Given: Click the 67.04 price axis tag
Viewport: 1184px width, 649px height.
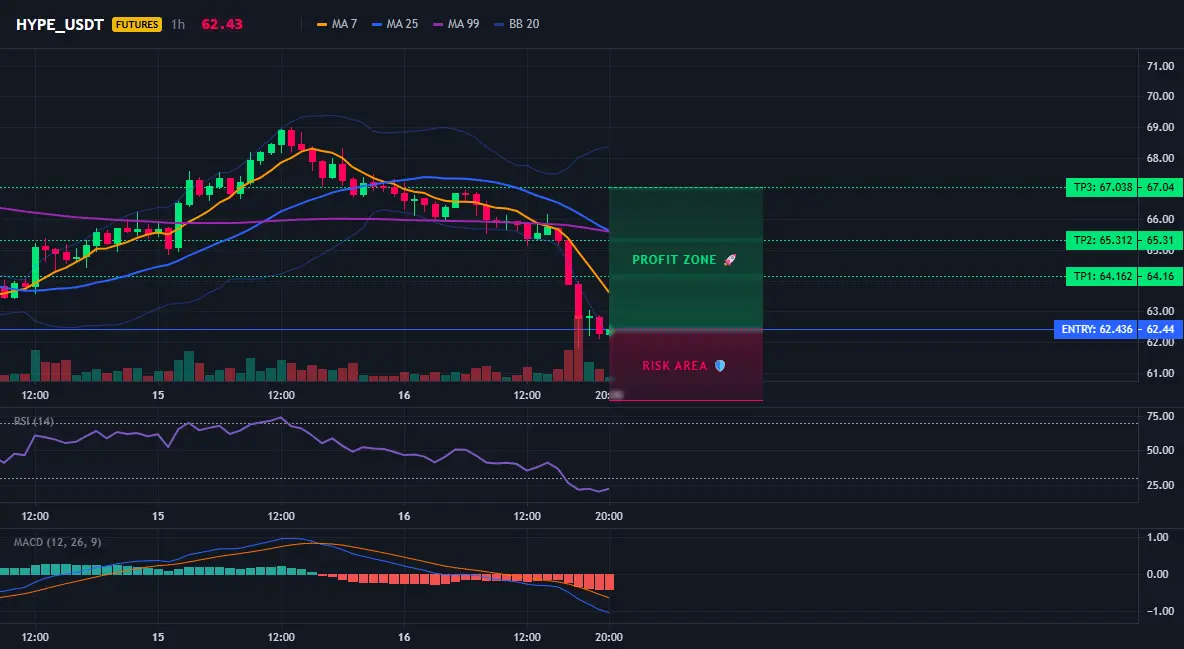Looking at the screenshot, I should pos(1161,187).
